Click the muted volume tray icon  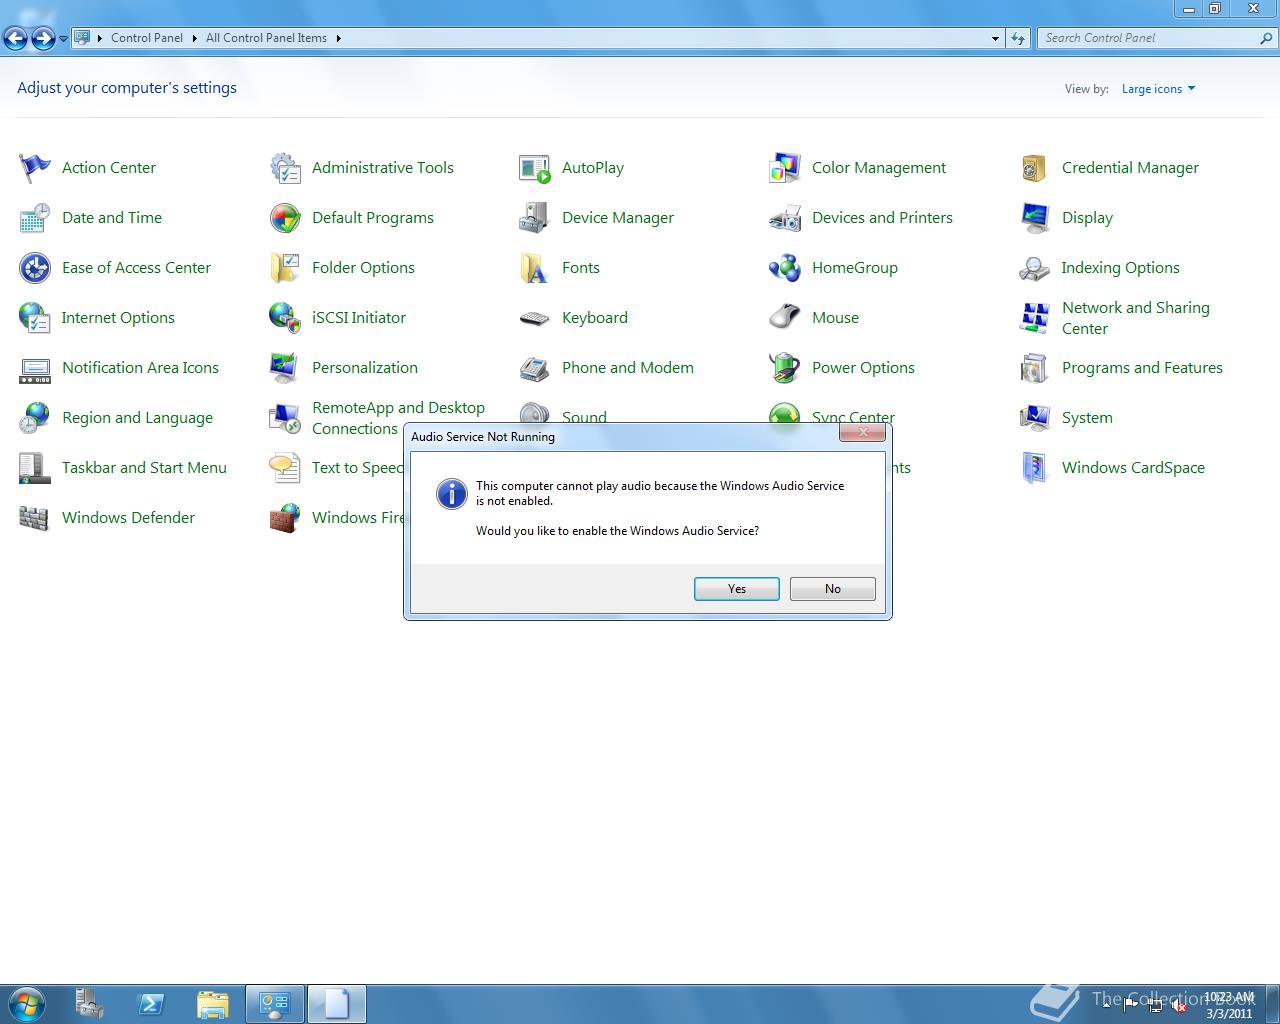(1179, 1006)
